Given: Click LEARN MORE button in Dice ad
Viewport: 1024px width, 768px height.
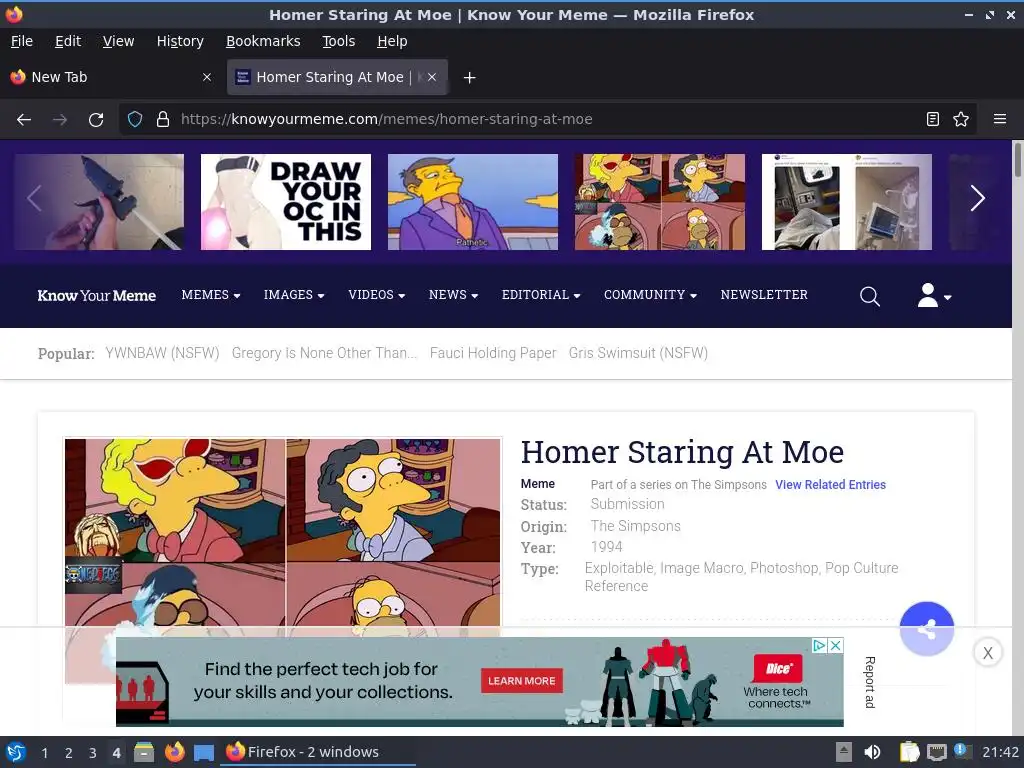Looking at the screenshot, I should click(x=521, y=681).
